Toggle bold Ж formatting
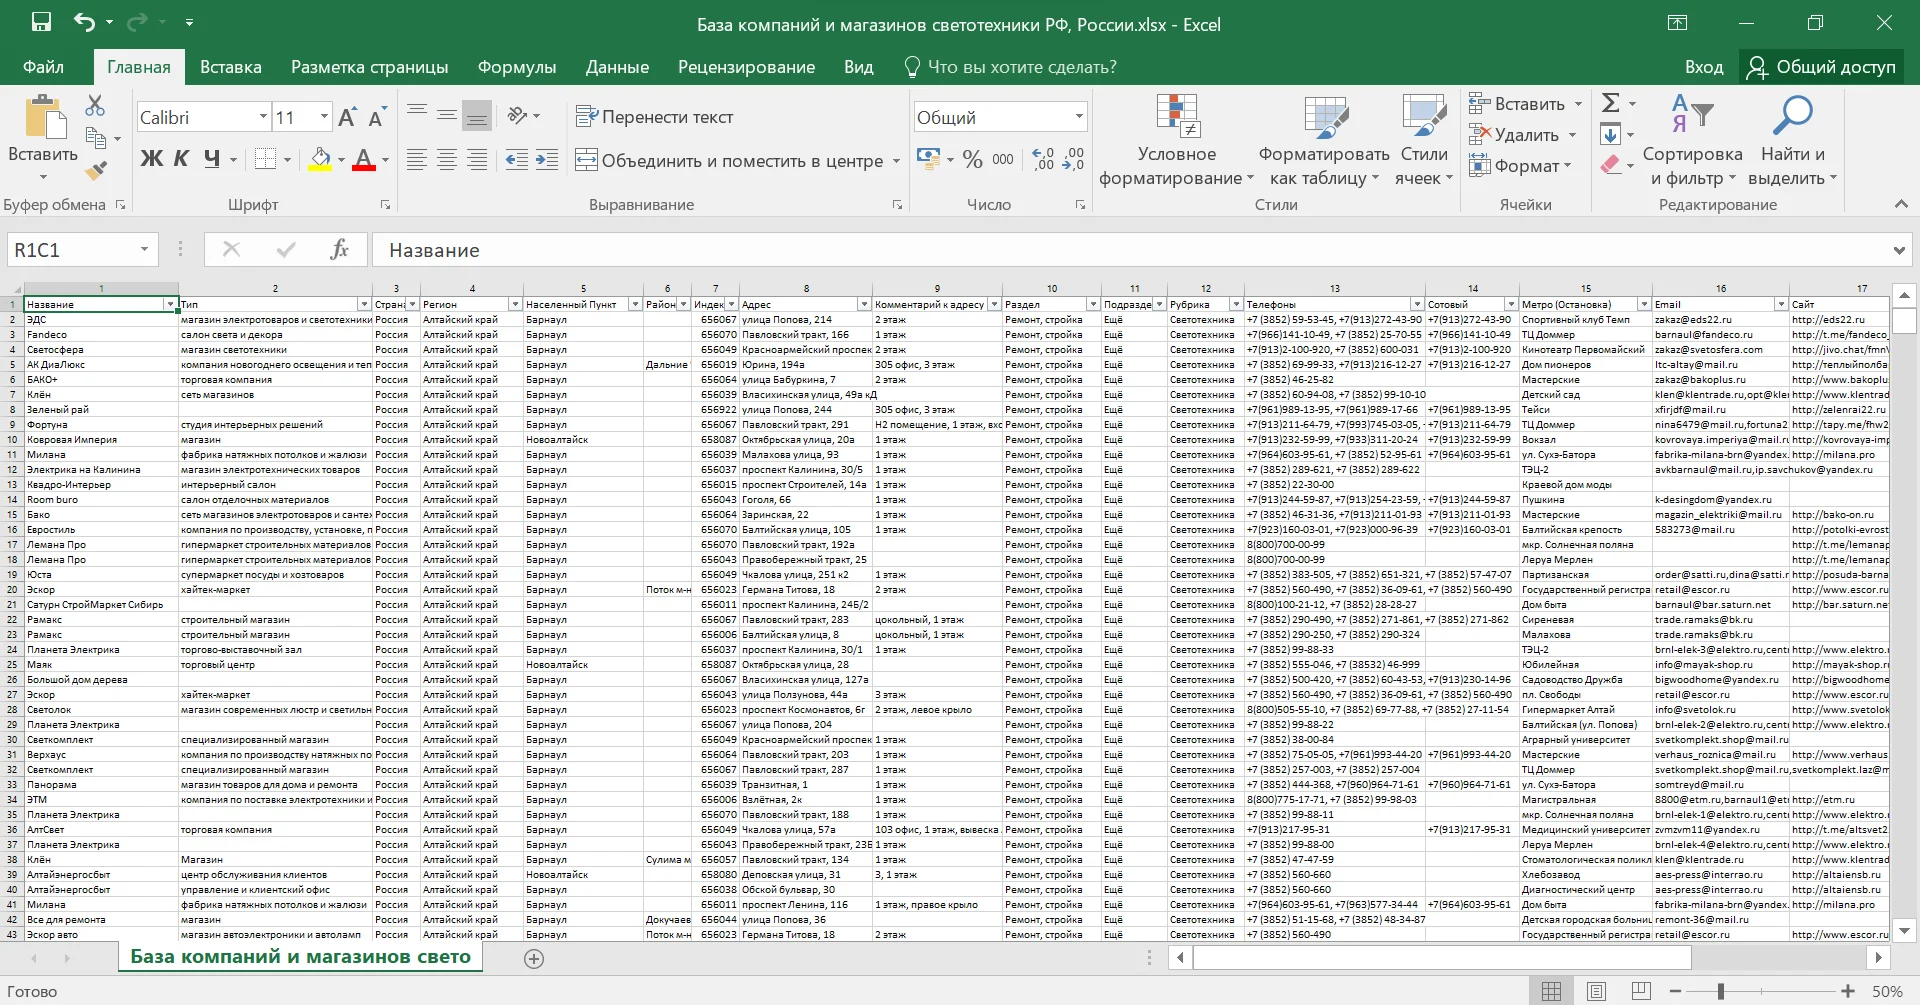The image size is (1920, 1005). click(x=151, y=159)
